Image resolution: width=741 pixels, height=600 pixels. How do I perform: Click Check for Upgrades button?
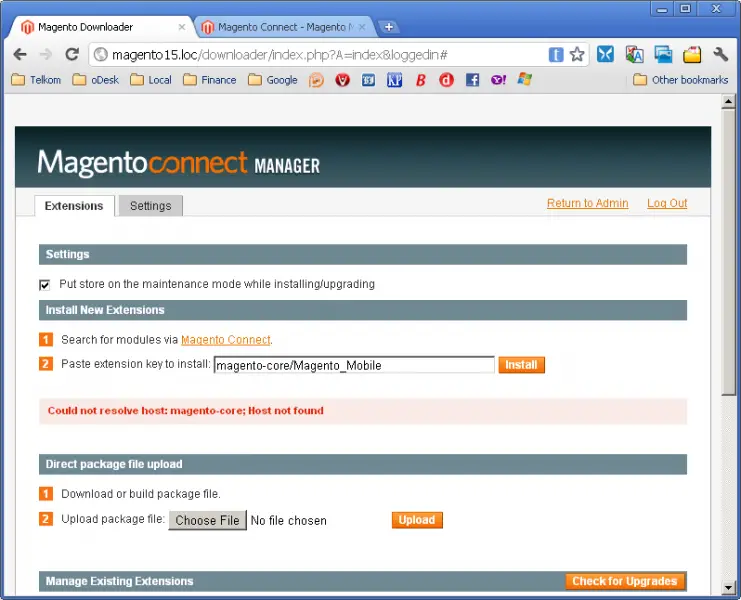point(625,581)
